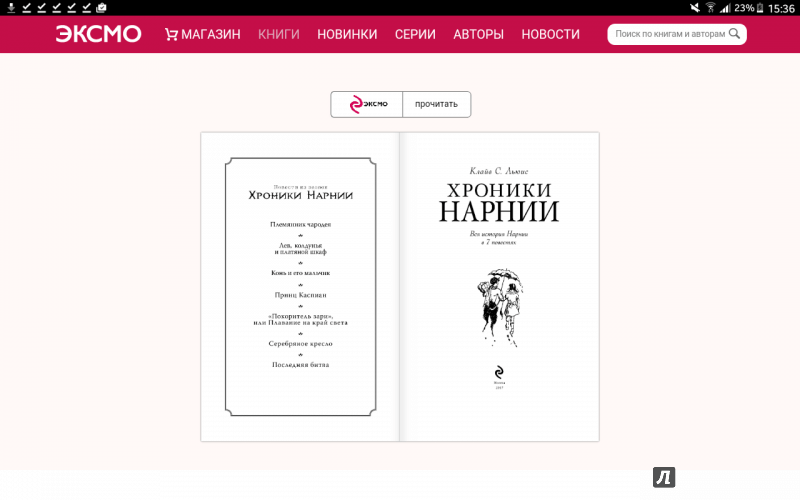The image size is (800, 500).
Task: Open the МАГАЗИН menu item
Action: (210, 34)
